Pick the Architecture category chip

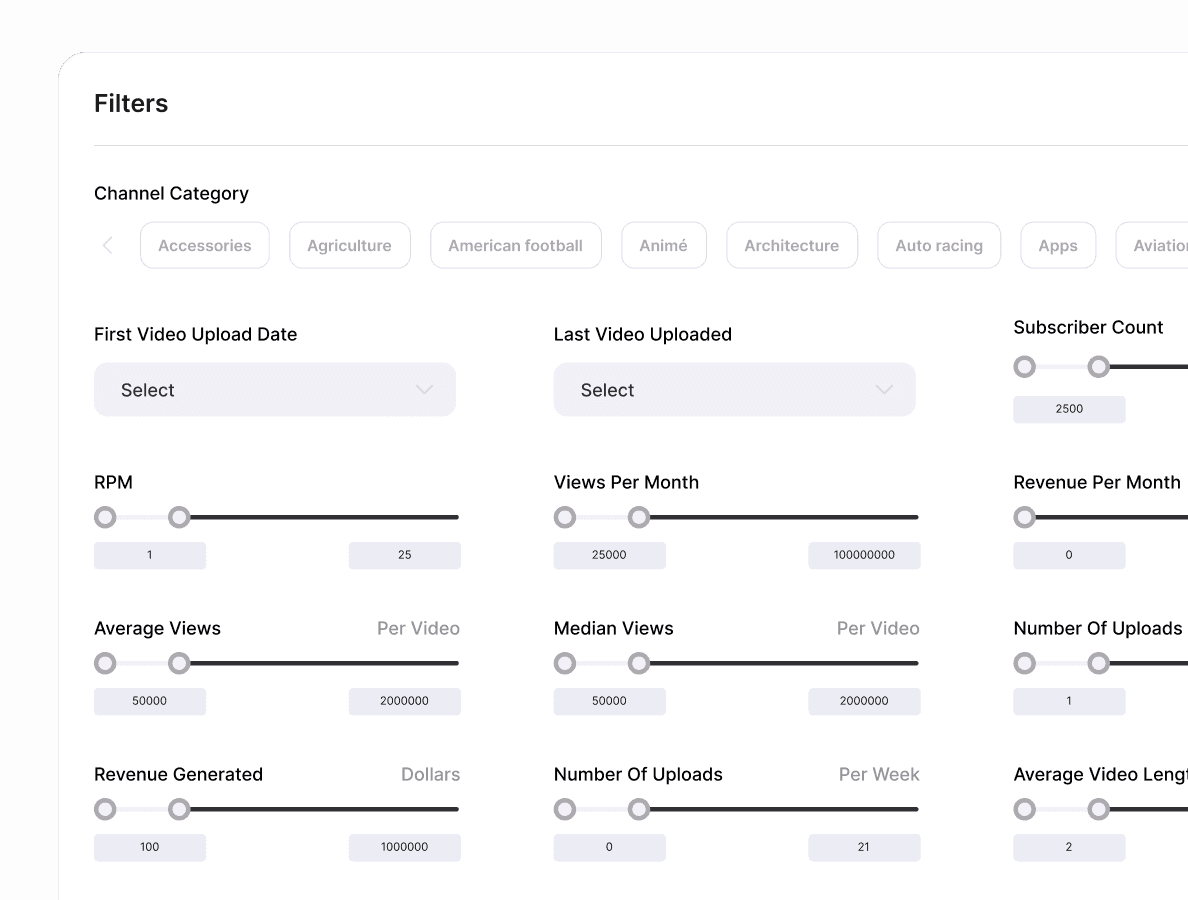tap(791, 245)
